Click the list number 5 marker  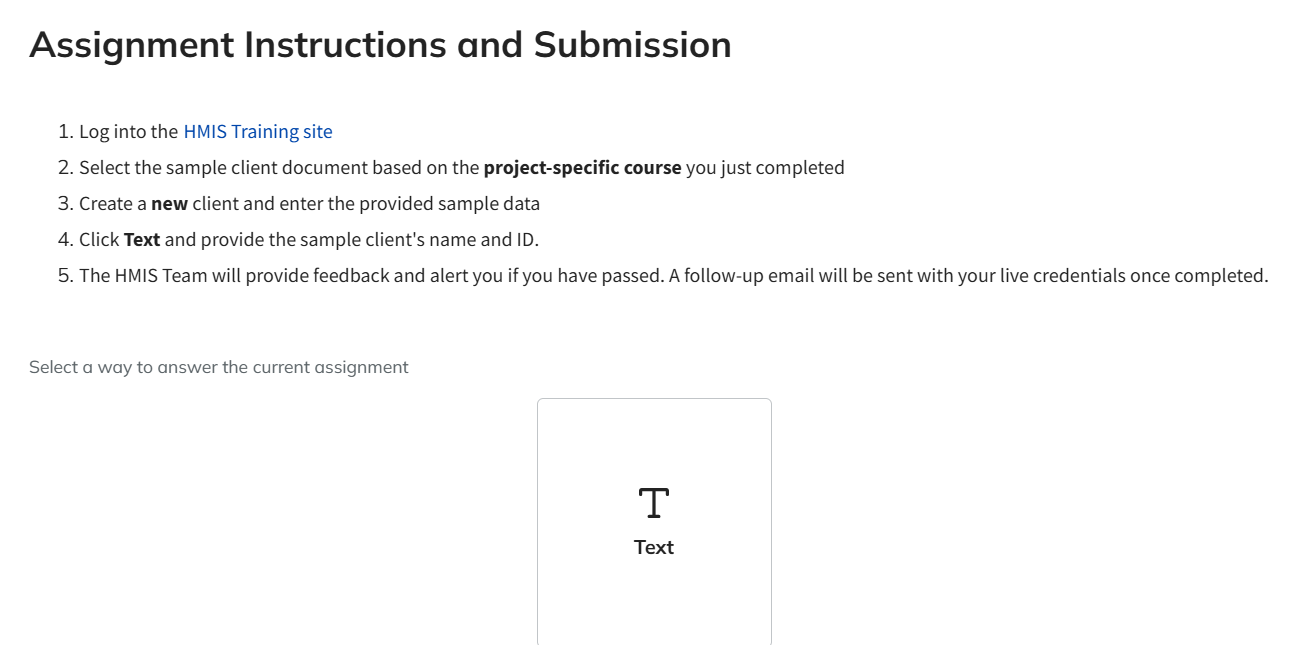pos(65,276)
